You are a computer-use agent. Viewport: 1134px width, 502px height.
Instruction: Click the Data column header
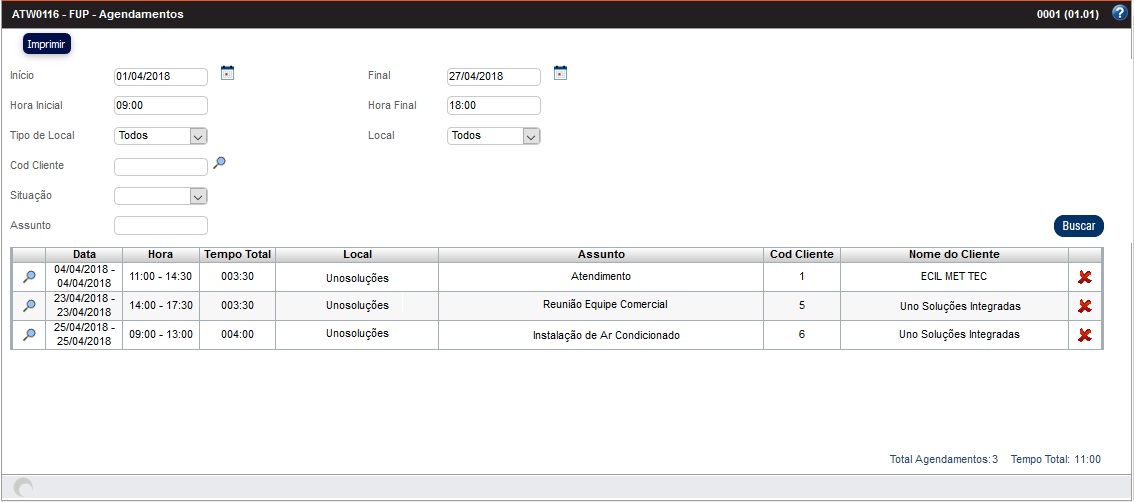84,255
